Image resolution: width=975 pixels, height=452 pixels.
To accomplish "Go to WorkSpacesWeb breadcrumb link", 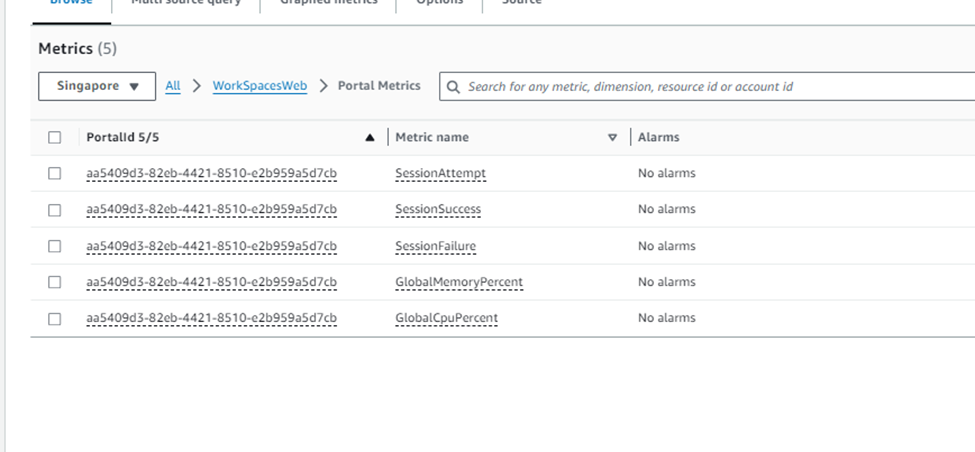I will coord(260,86).
